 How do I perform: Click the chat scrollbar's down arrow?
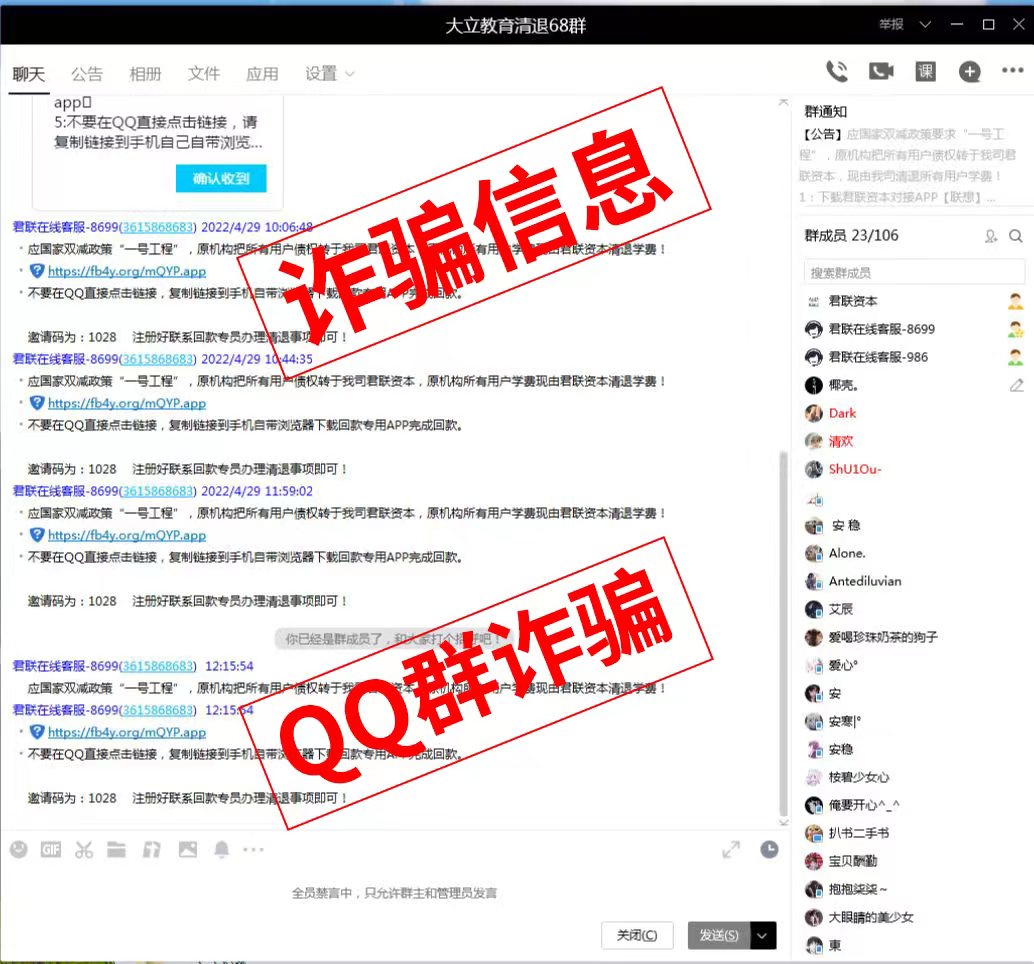click(783, 823)
